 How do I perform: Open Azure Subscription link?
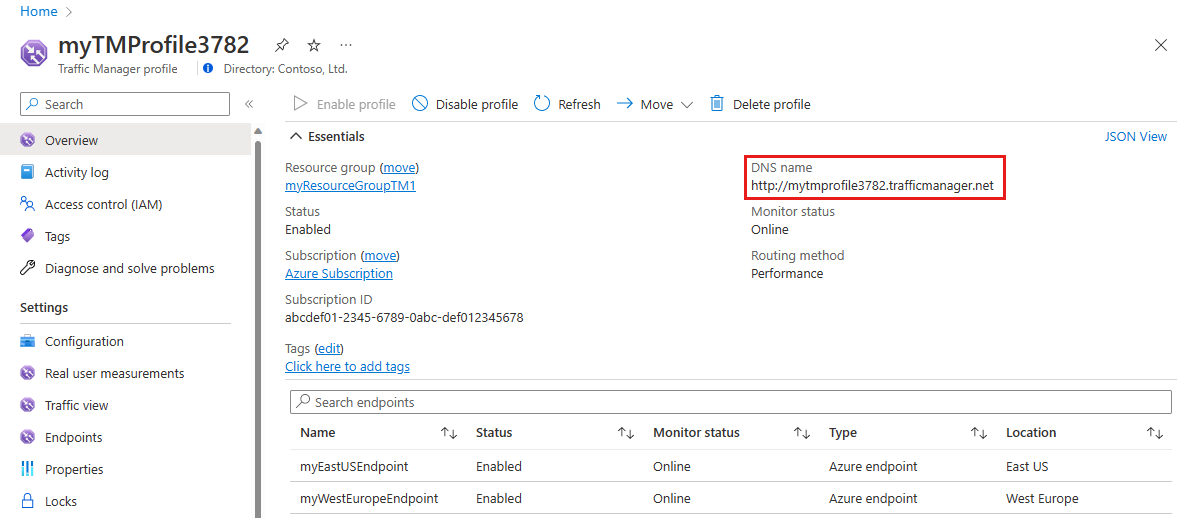(339, 273)
